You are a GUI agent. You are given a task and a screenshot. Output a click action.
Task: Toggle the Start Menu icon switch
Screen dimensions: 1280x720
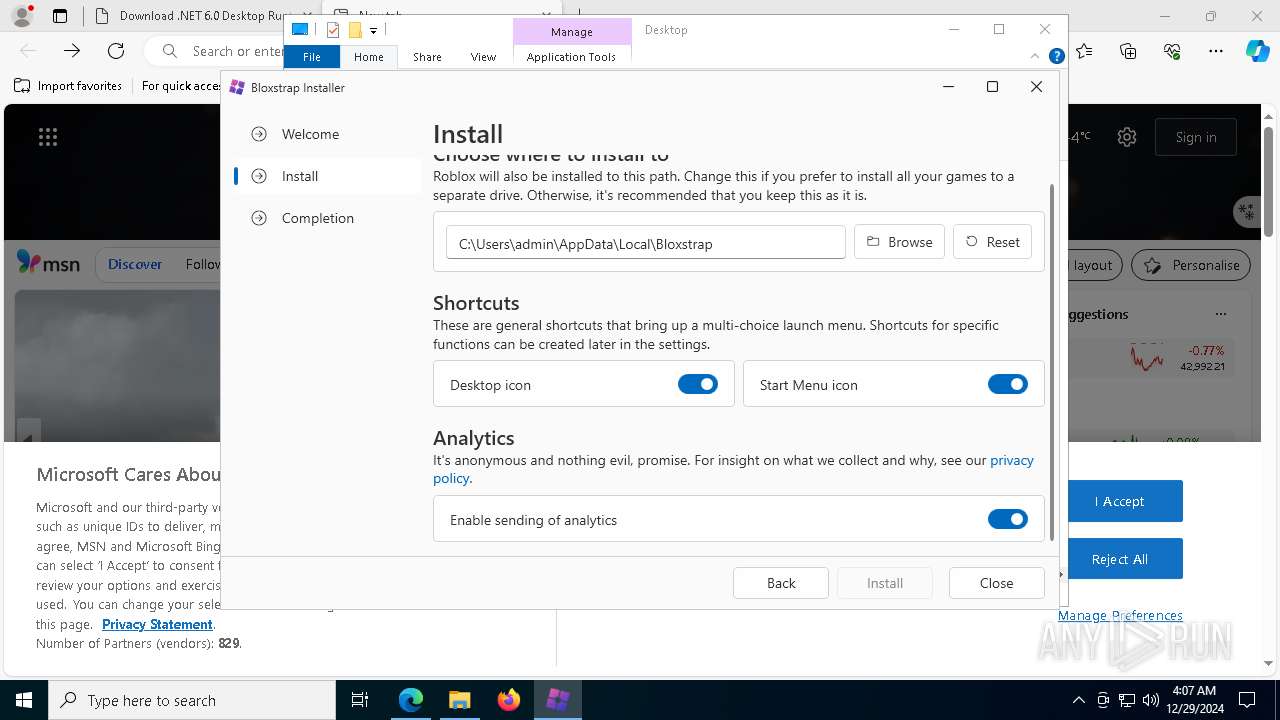1008,384
